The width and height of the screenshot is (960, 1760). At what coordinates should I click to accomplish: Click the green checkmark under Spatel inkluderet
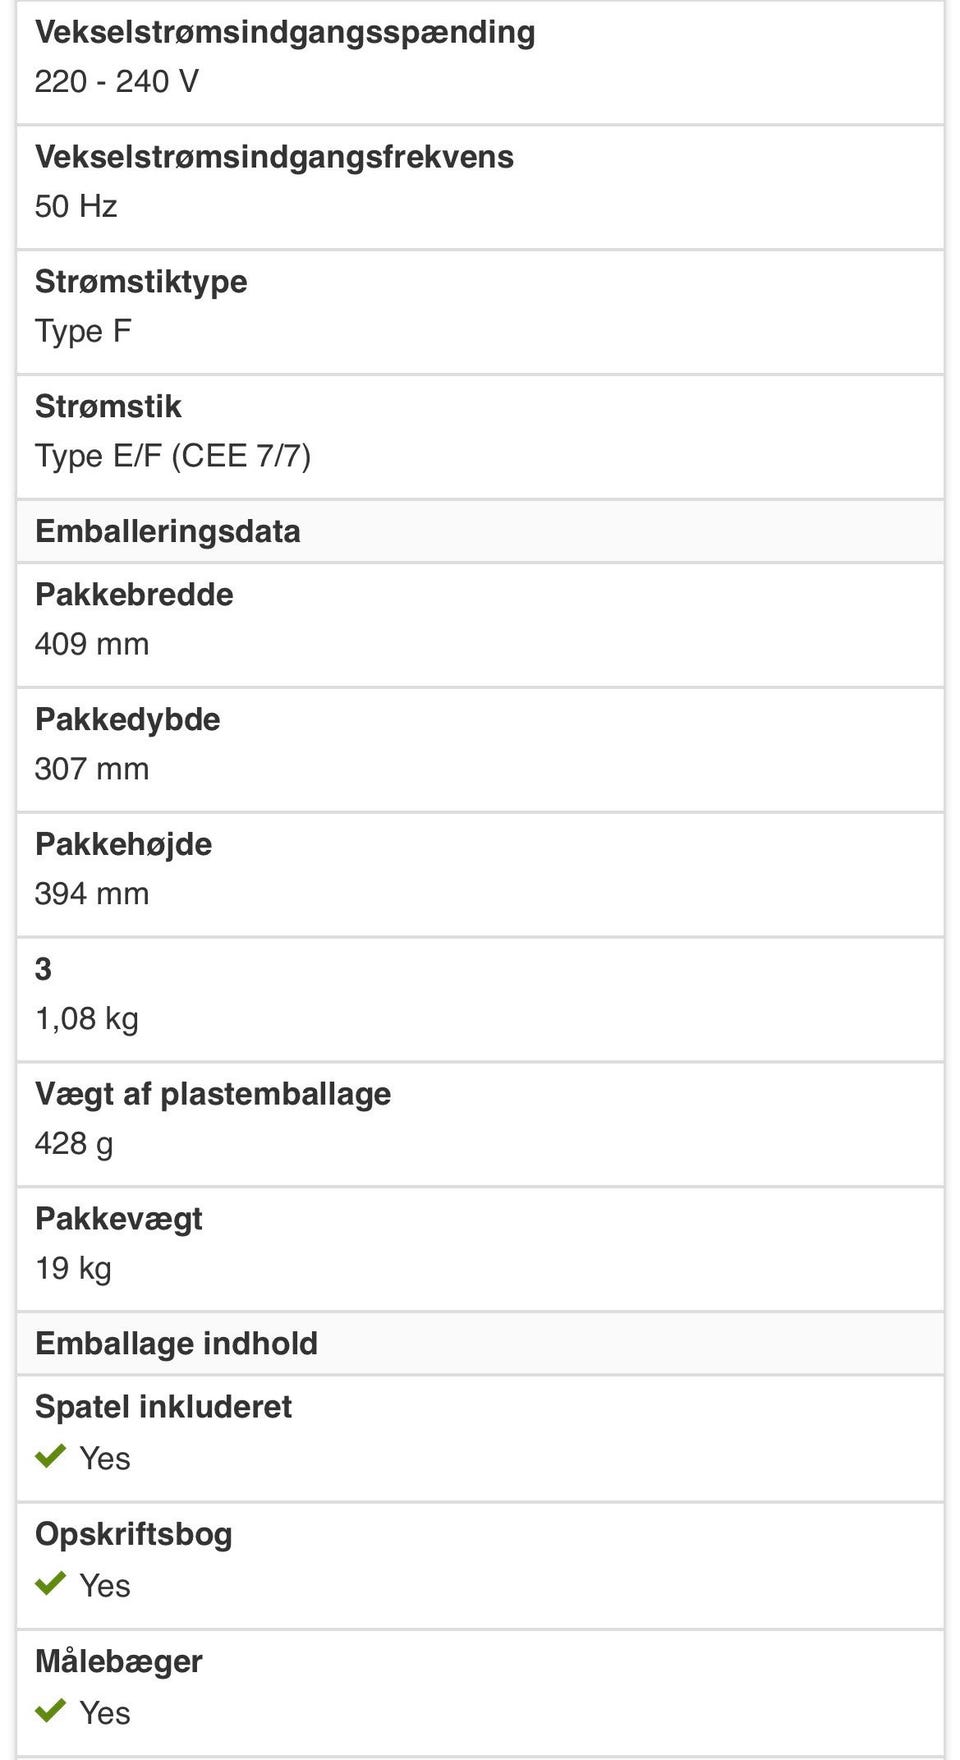coord(50,1456)
